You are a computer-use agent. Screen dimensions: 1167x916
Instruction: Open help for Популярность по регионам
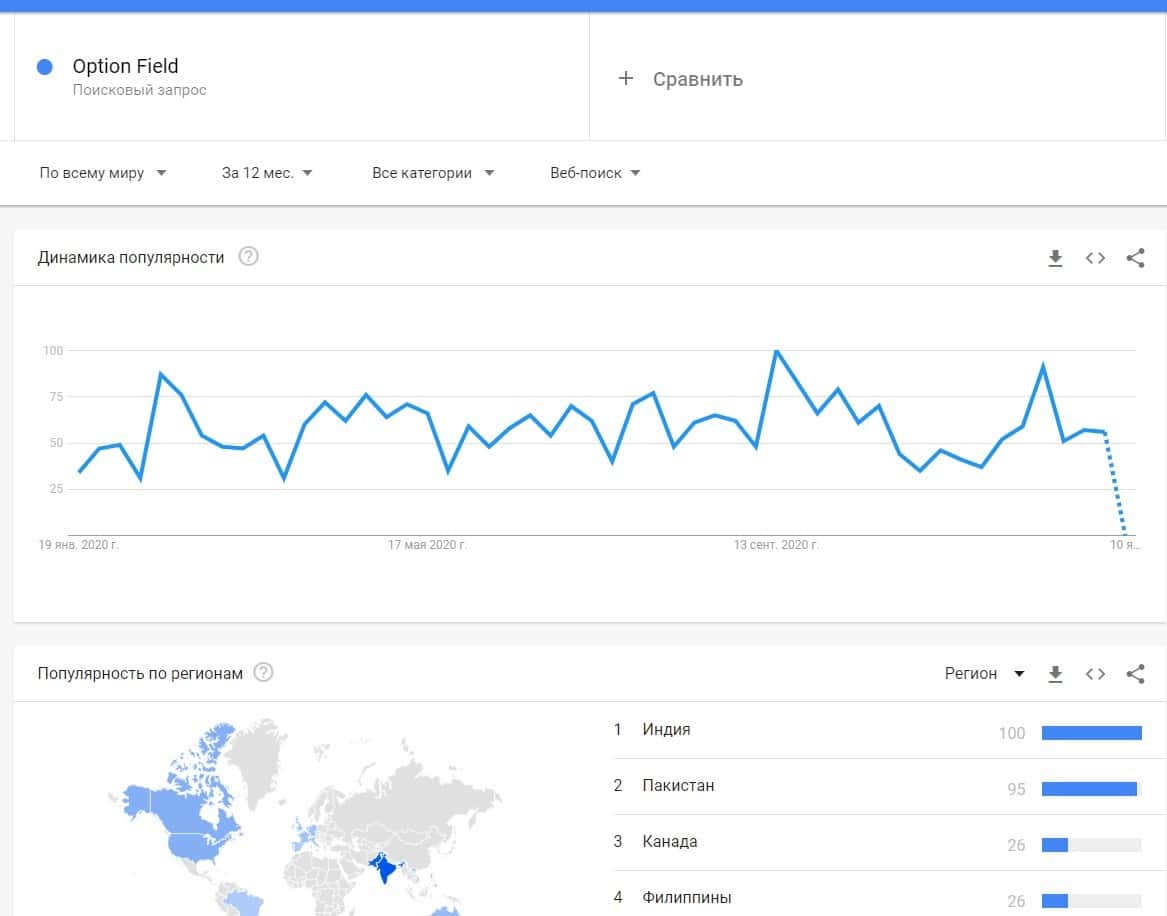pyautogui.click(x=264, y=672)
